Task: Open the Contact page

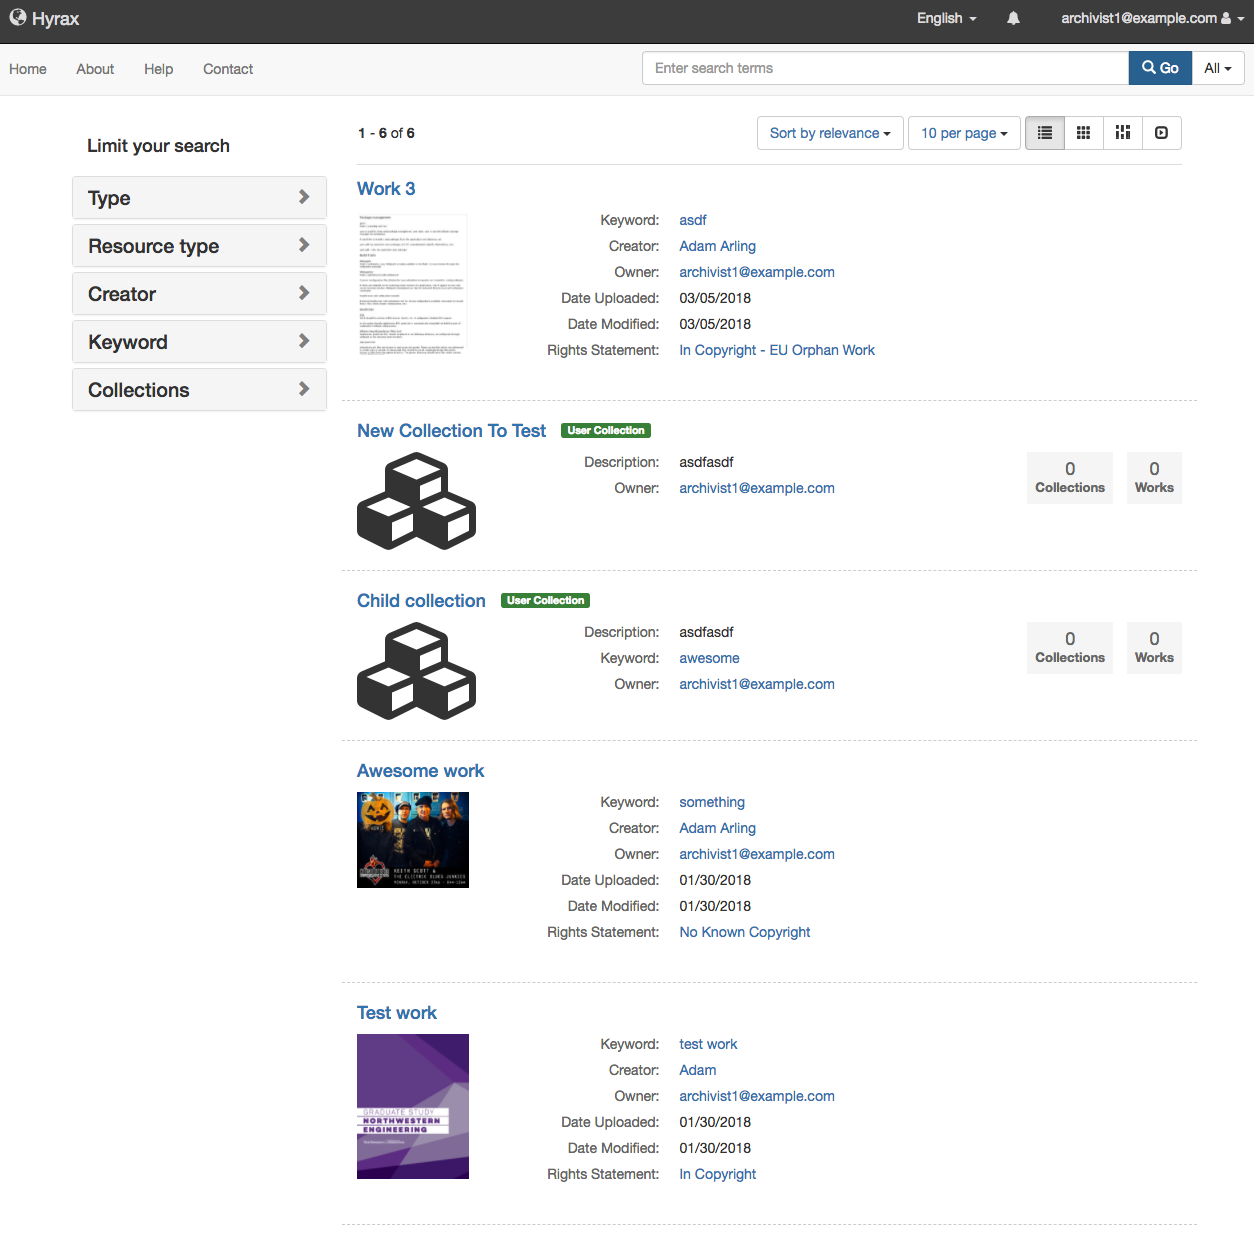Action: click(228, 69)
